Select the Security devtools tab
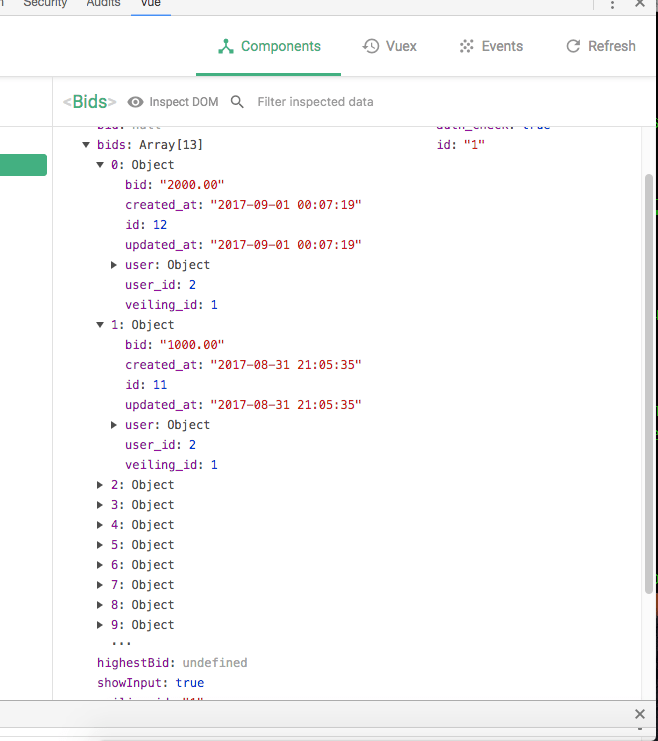The height and width of the screenshot is (741, 658). (45, 4)
